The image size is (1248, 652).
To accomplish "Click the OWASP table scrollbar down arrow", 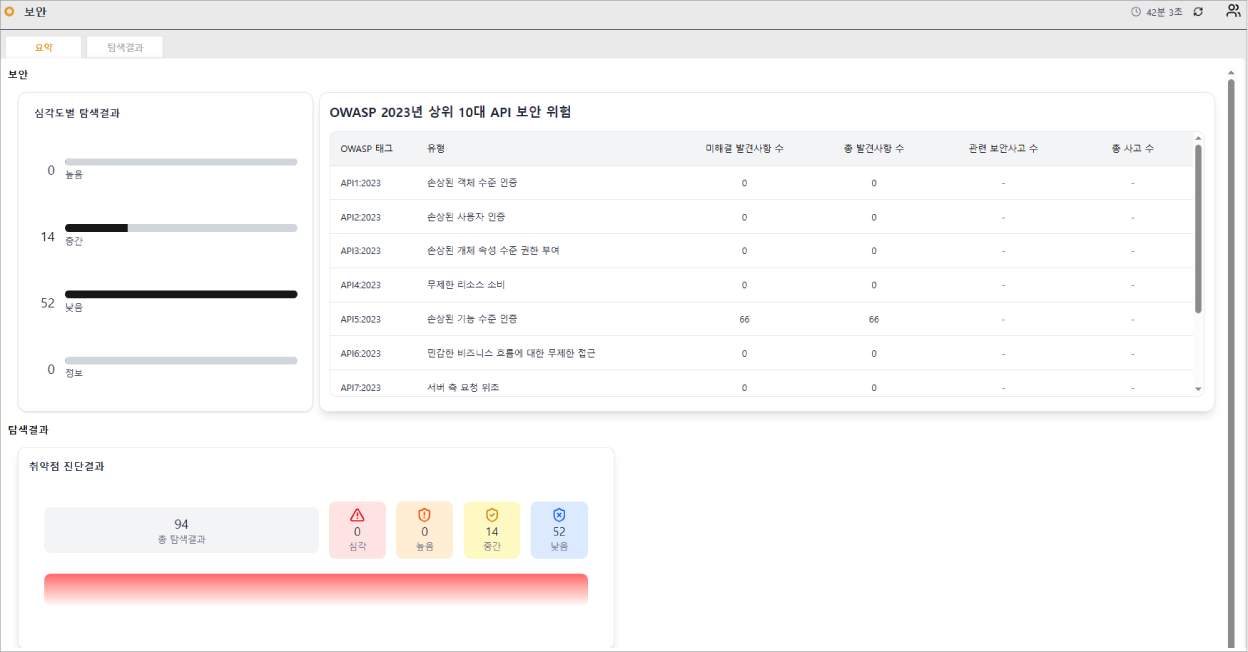I will 1198,388.
